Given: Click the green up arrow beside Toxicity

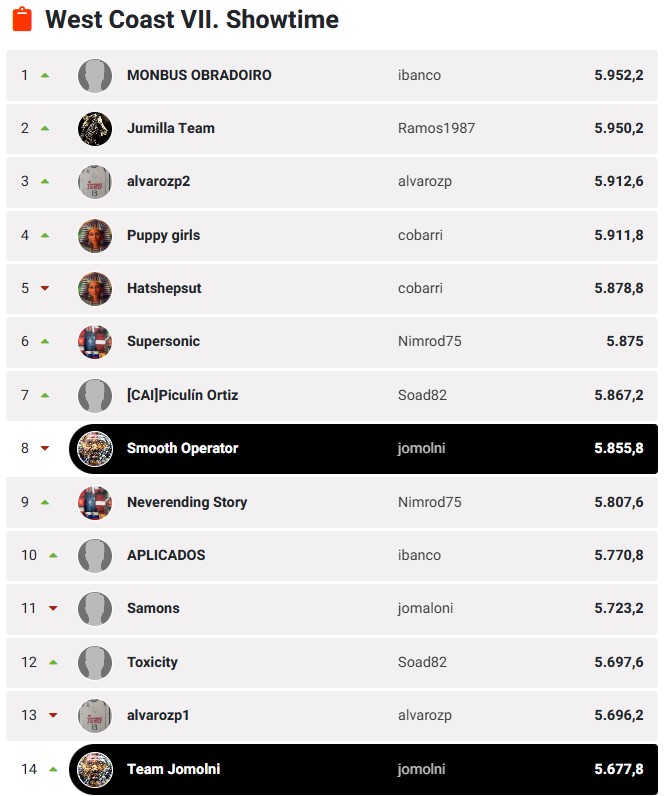Looking at the screenshot, I should [53, 662].
